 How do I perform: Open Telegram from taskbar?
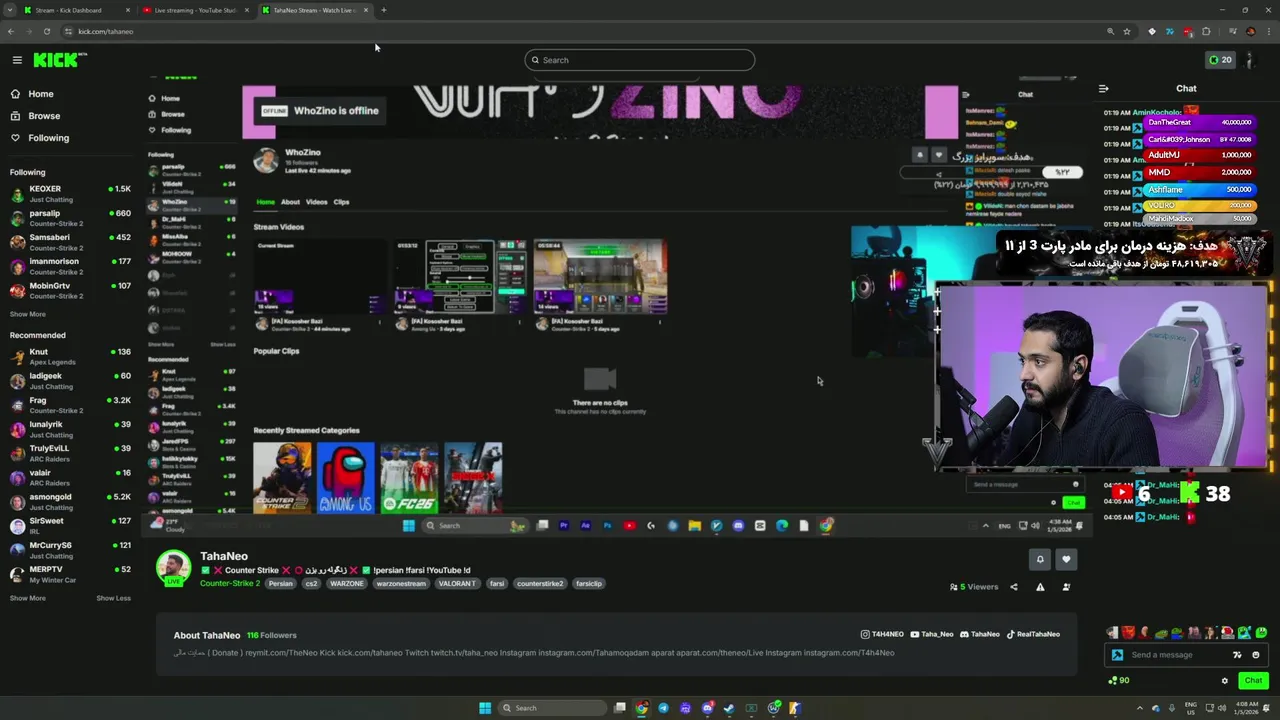(663, 708)
